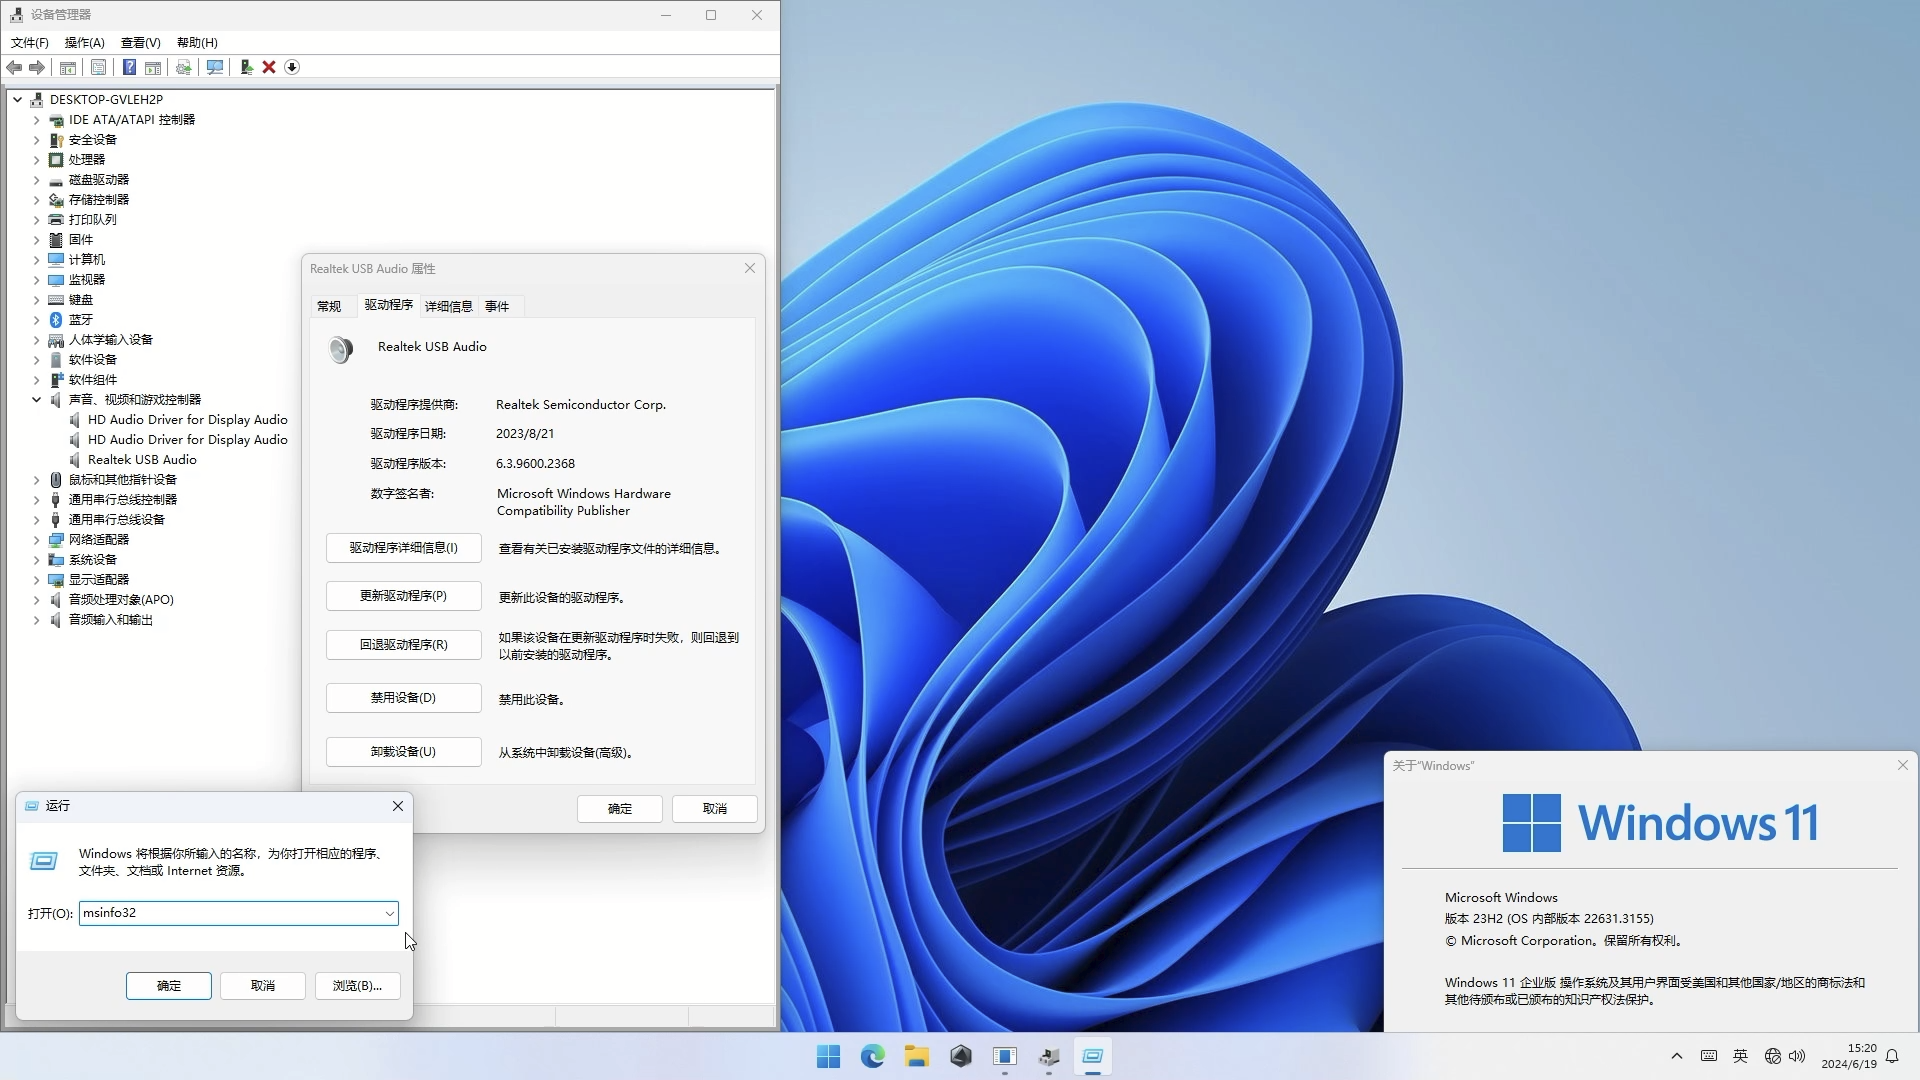The image size is (1920, 1080).
Task: Switch to the 事件 tab
Action: 497,306
